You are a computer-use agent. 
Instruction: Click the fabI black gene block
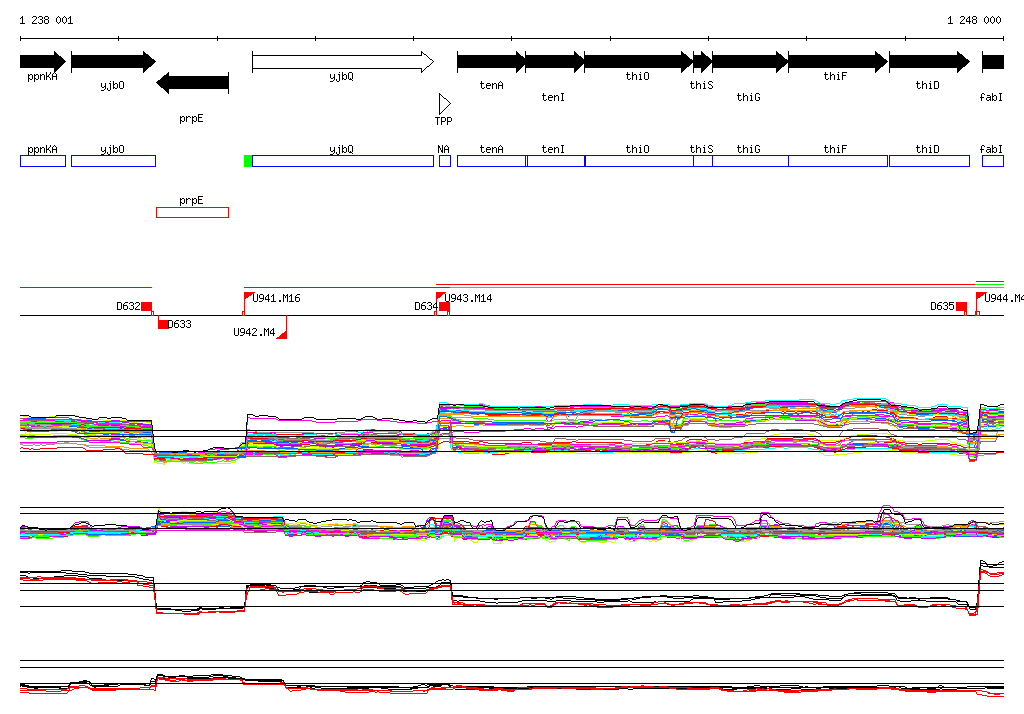pyautogui.click(x=993, y=62)
